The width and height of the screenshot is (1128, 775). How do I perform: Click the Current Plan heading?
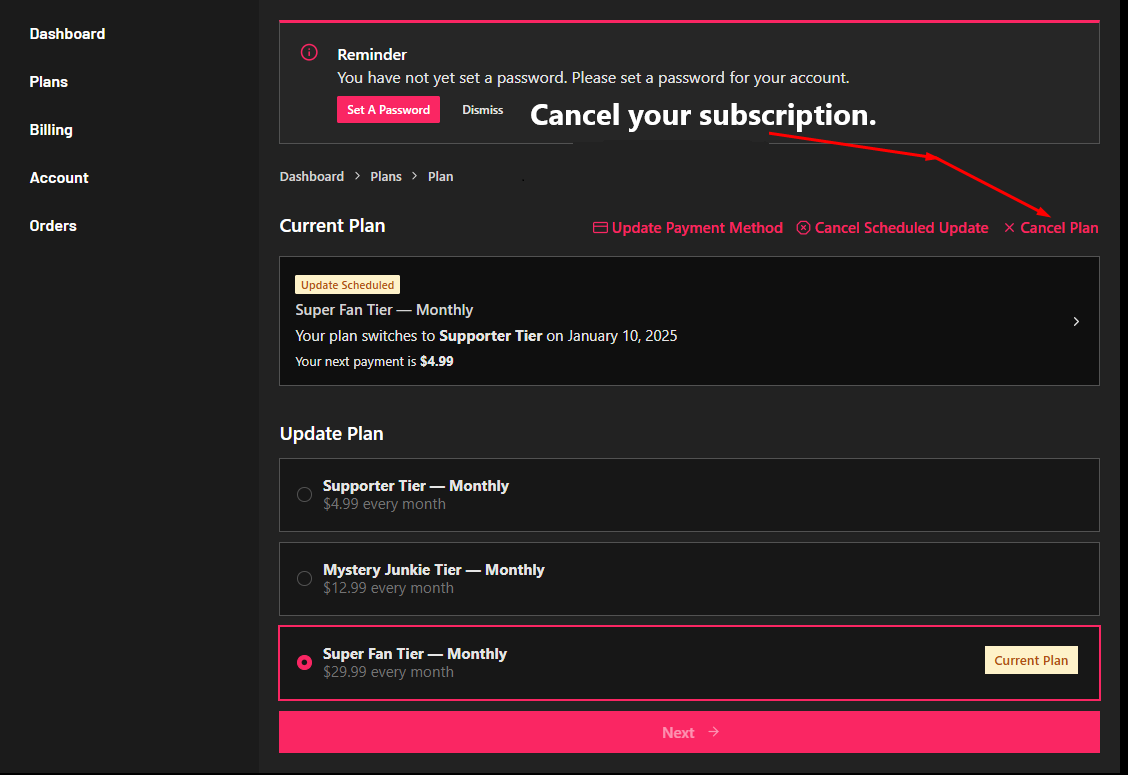click(332, 226)
